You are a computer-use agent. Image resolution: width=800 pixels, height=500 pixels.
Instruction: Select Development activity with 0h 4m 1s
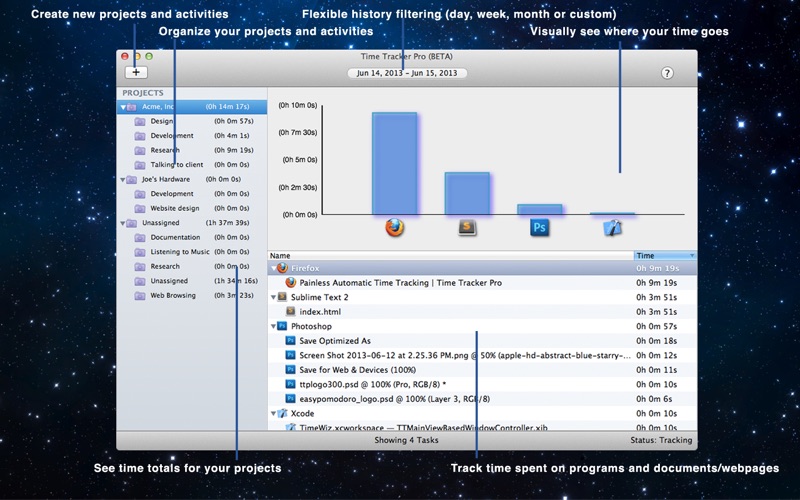[192, 136]
